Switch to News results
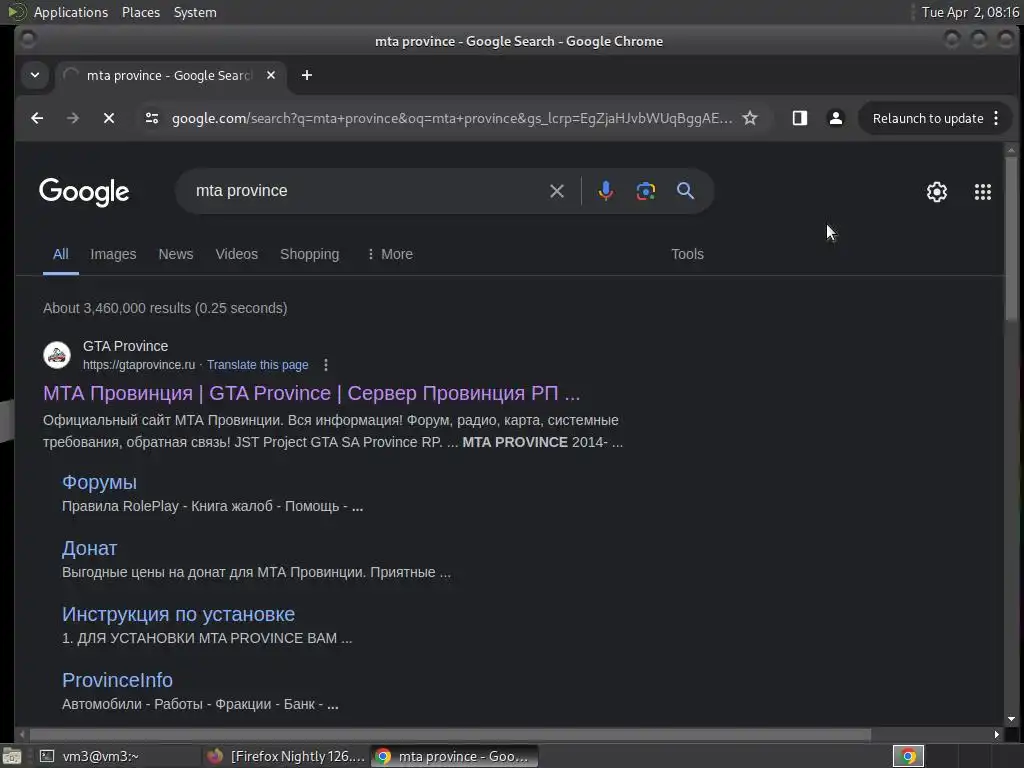The width and height of the screenshot is (1024, 768). pos(176,254)
